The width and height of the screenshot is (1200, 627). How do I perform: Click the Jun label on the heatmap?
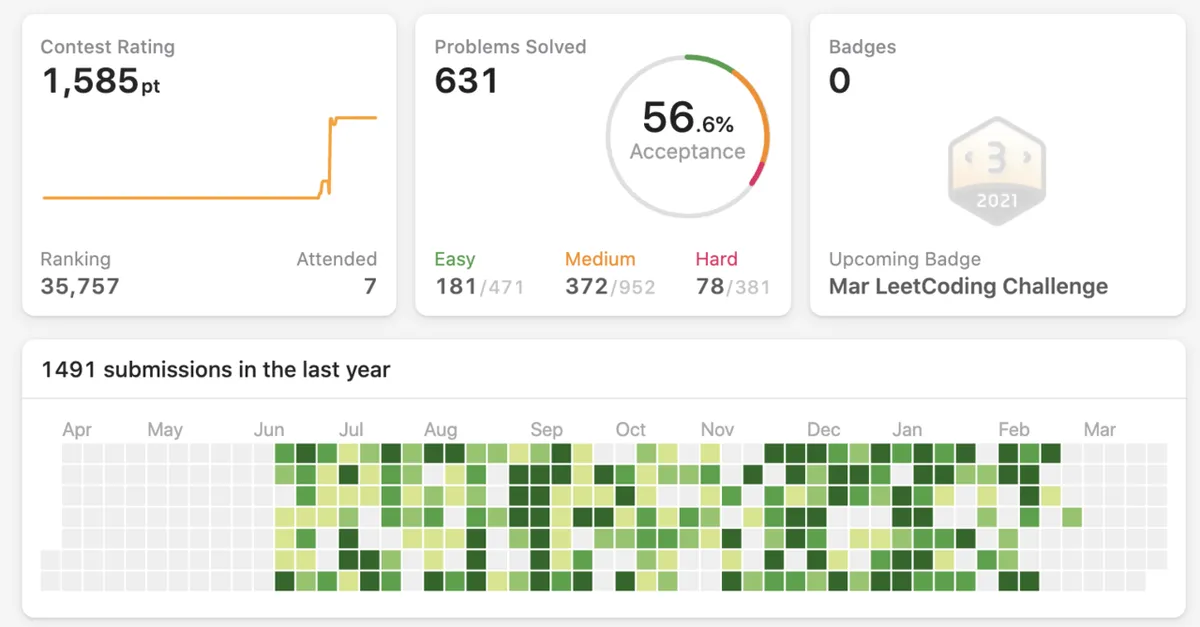point(270,429)
